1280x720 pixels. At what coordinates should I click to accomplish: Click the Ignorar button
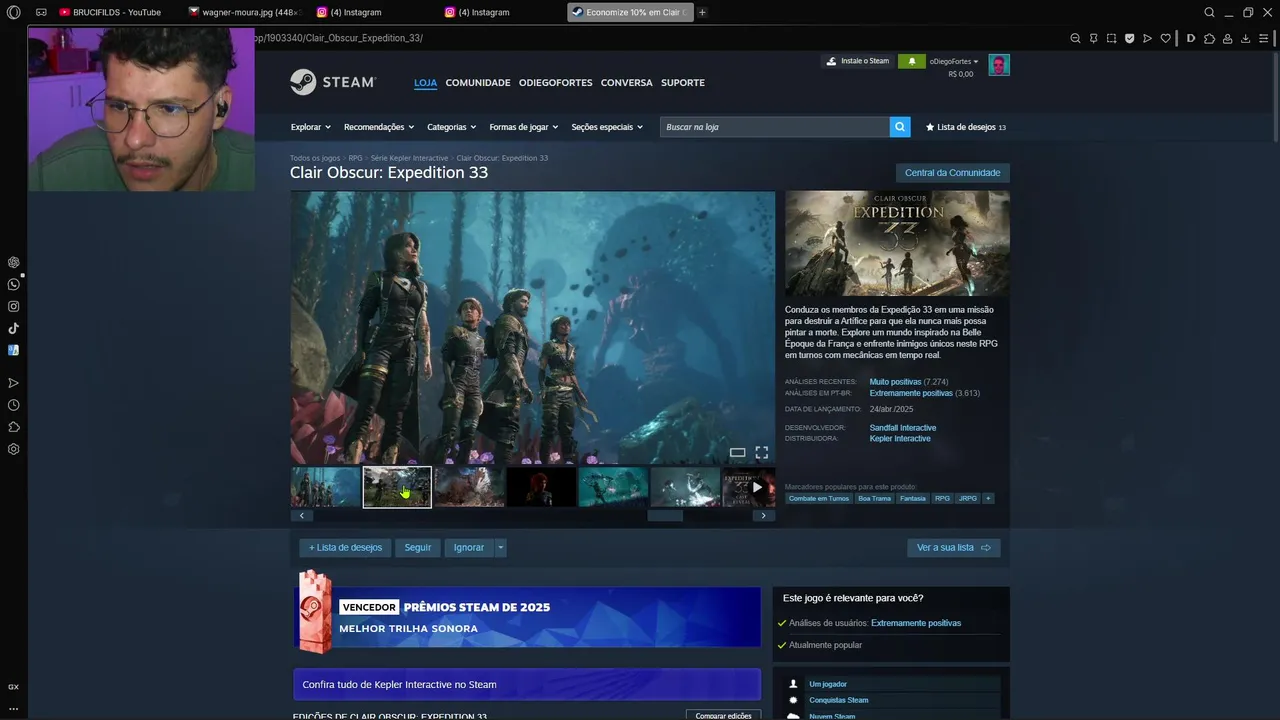(x=469, y=547)
